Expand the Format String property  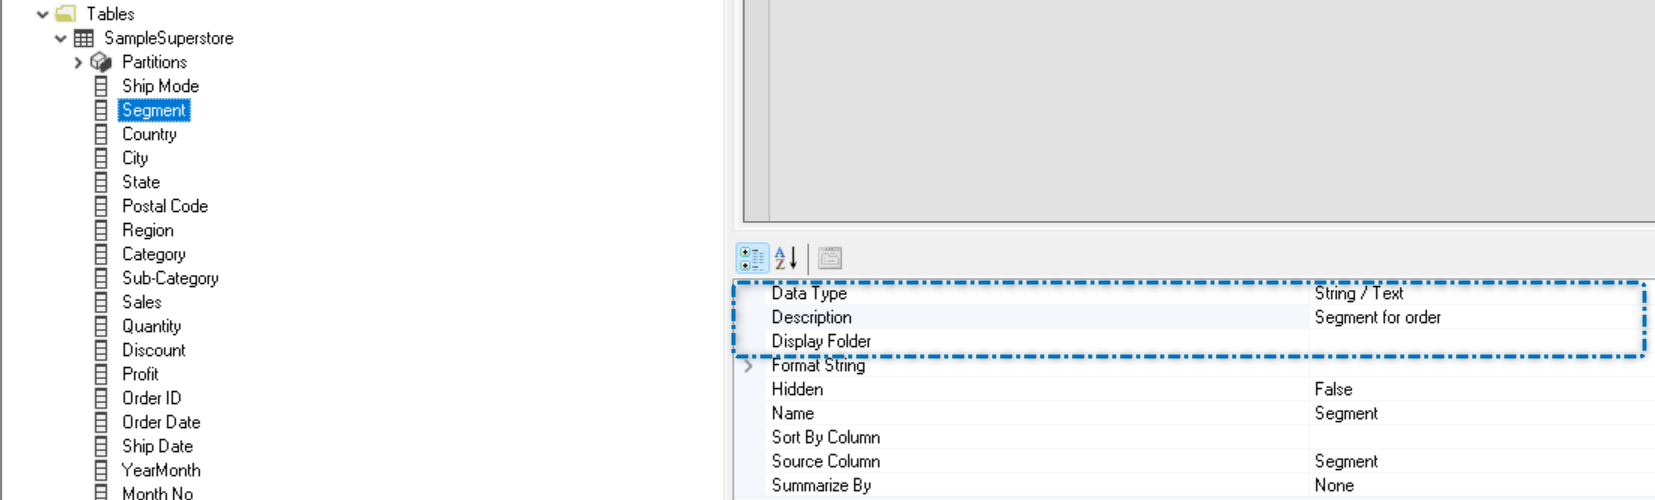pos(748,365)
